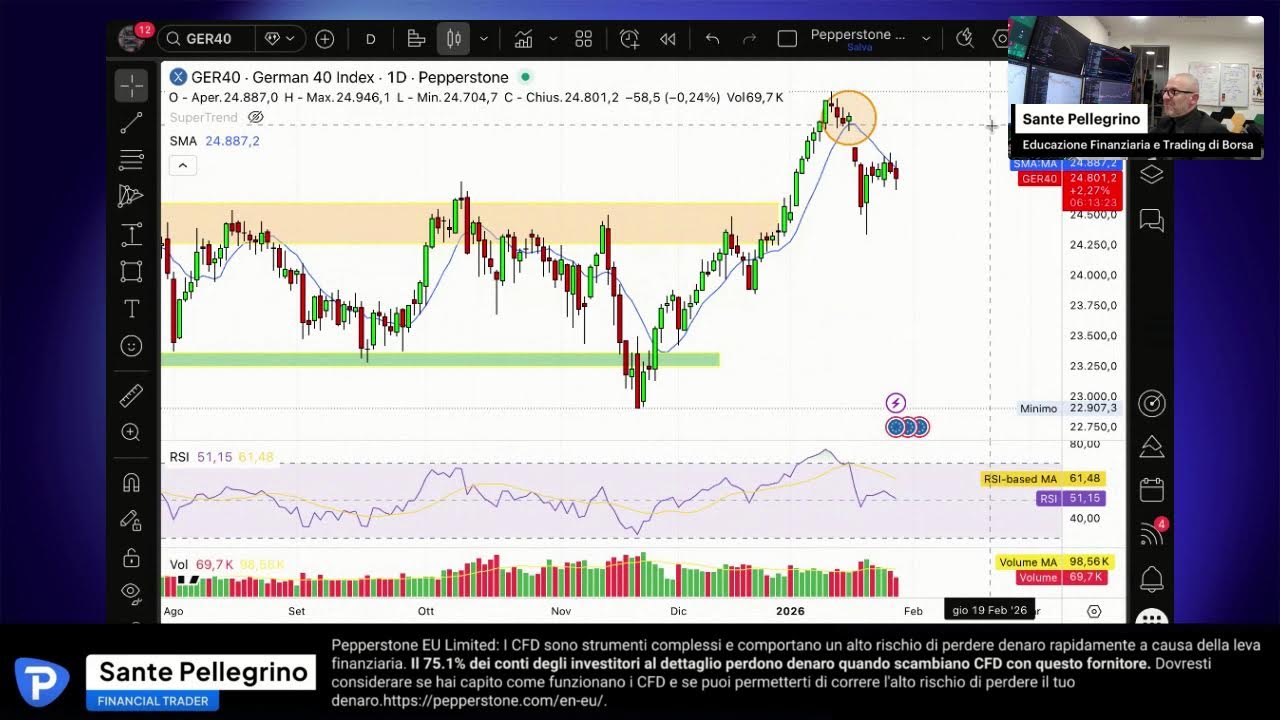
Task: Open the object tree layers panel
Action: [x=1152, y=174]
